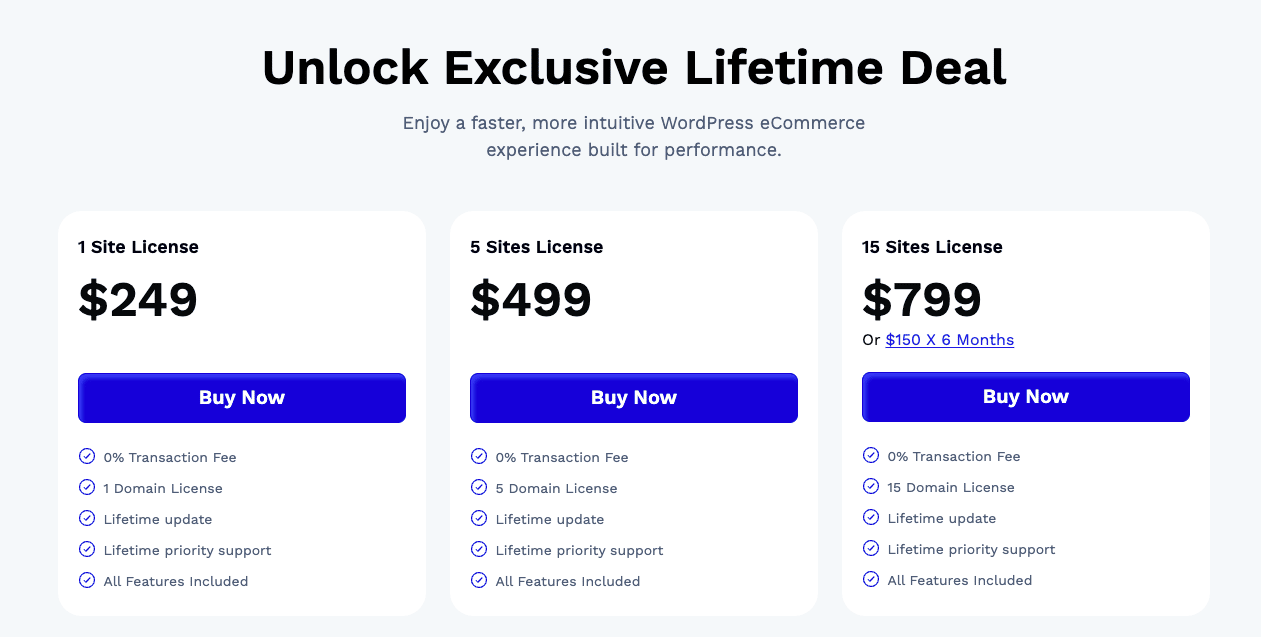
Task: Click Lifetime priority support checkmark in 5 Sites plan
Action: click(x=479, y=550)
